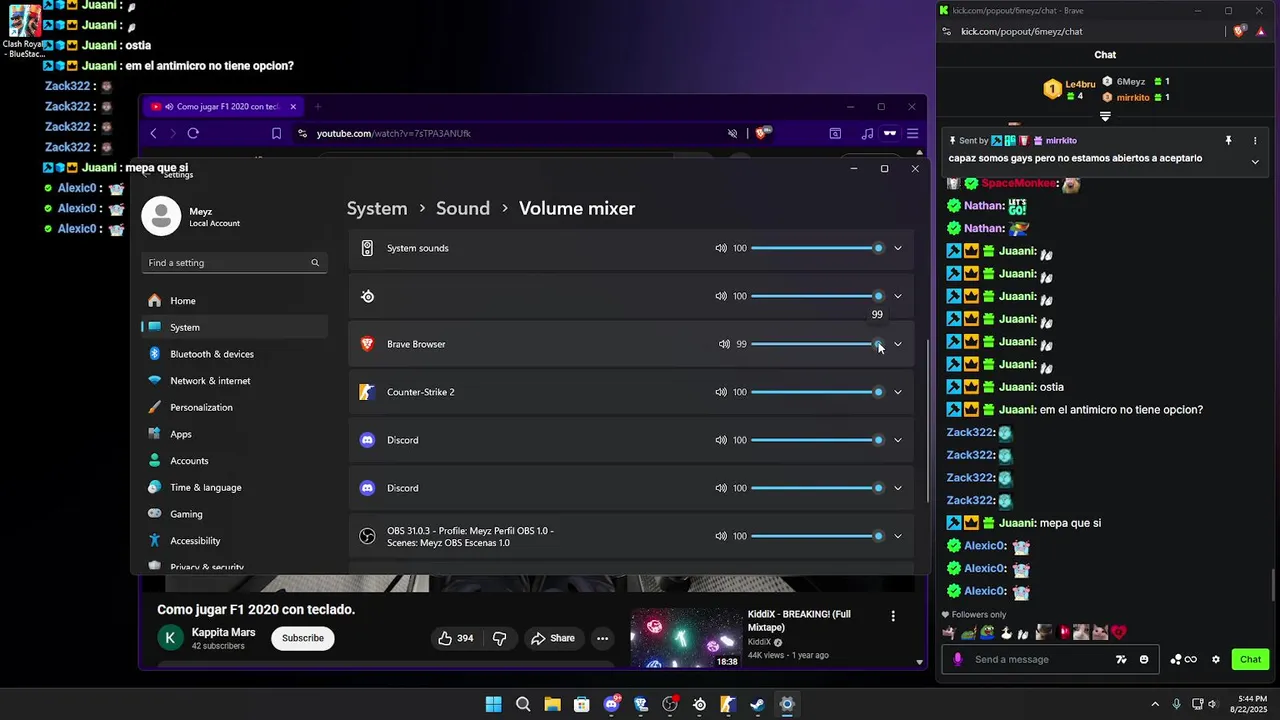Screen dimensions: 1280x720
Task: Click the Counter-Strike 2 app icon in mixer
Action: coord(367,392)
